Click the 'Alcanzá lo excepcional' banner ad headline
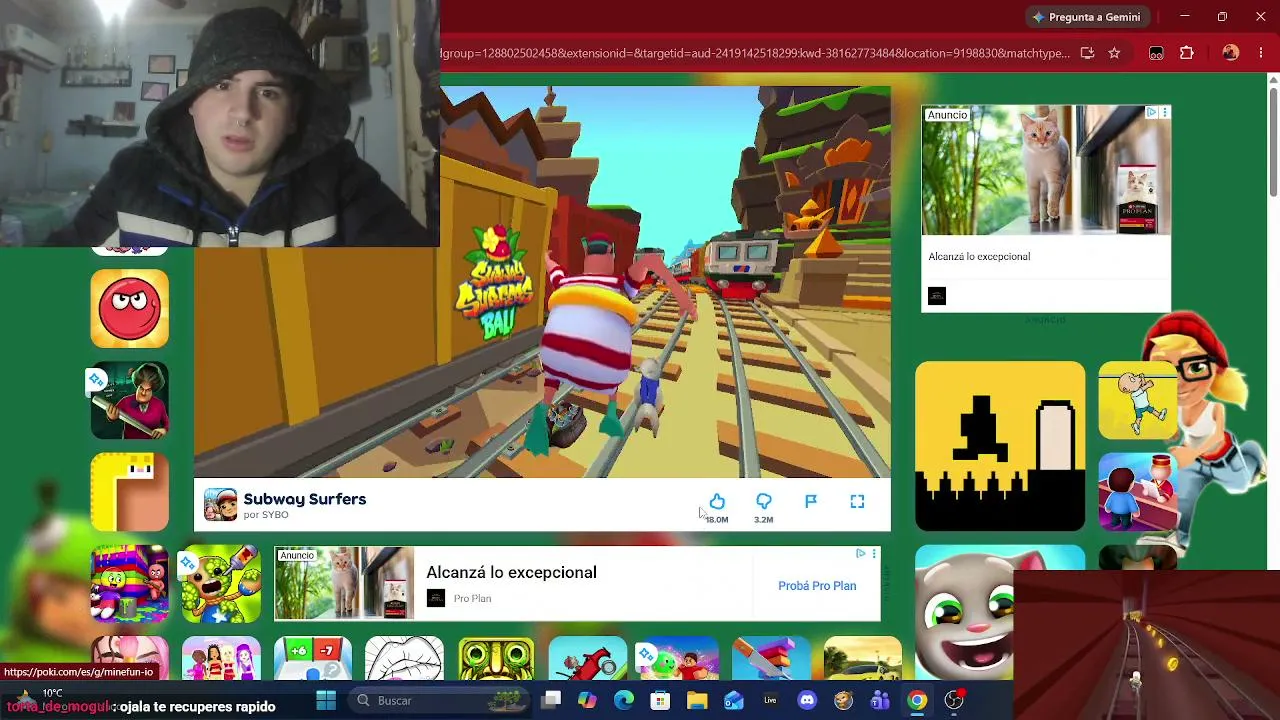This screenshot has height=720, width=1280. pyautogui.click(x=511, y=572)
